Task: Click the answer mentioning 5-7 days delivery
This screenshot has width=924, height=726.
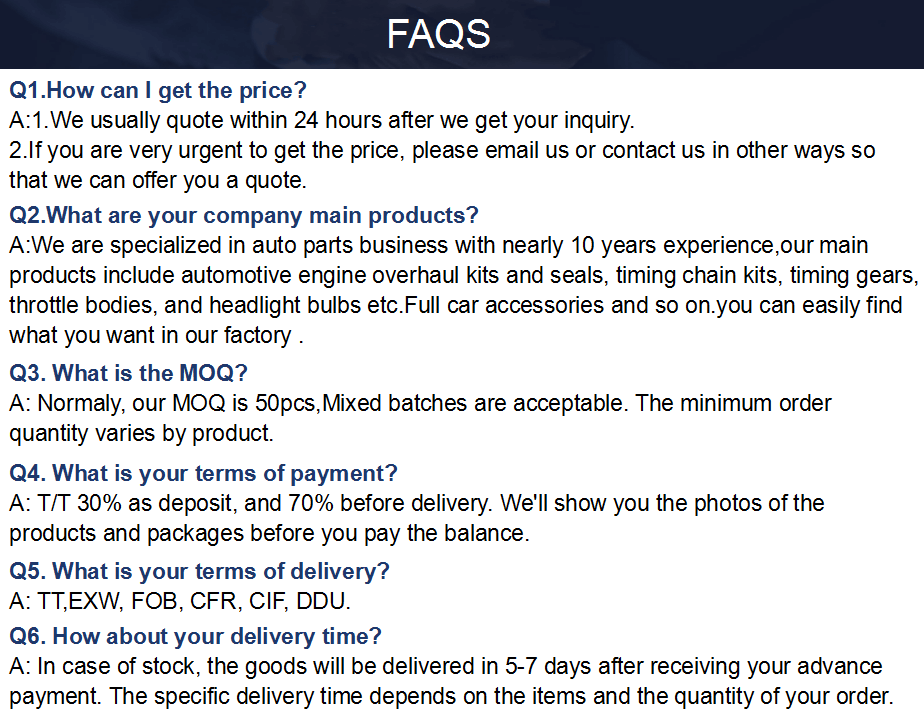Action: [x=446, y=667]
